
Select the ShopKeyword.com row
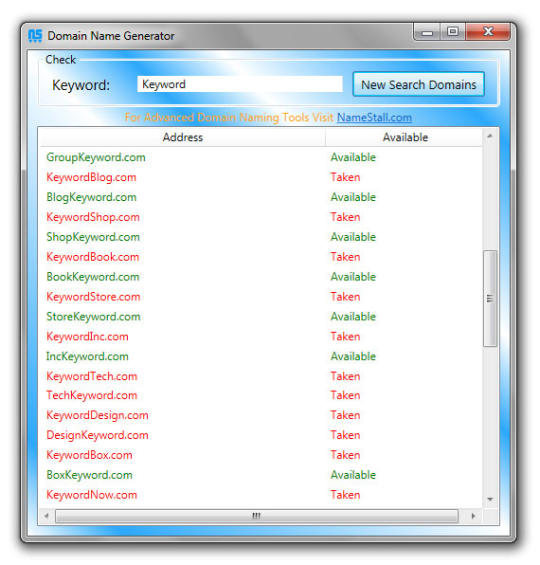[261, 237]
